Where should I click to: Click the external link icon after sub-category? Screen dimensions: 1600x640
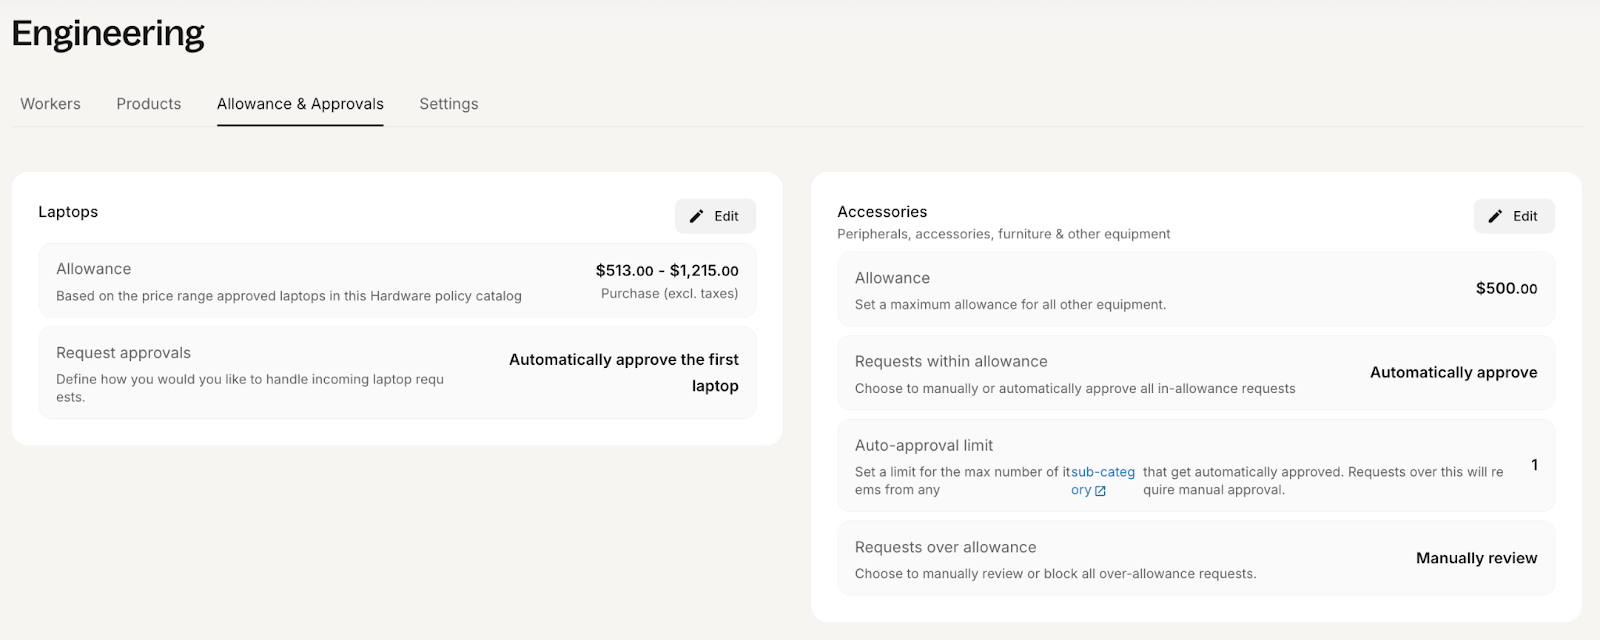[1100, 491]
